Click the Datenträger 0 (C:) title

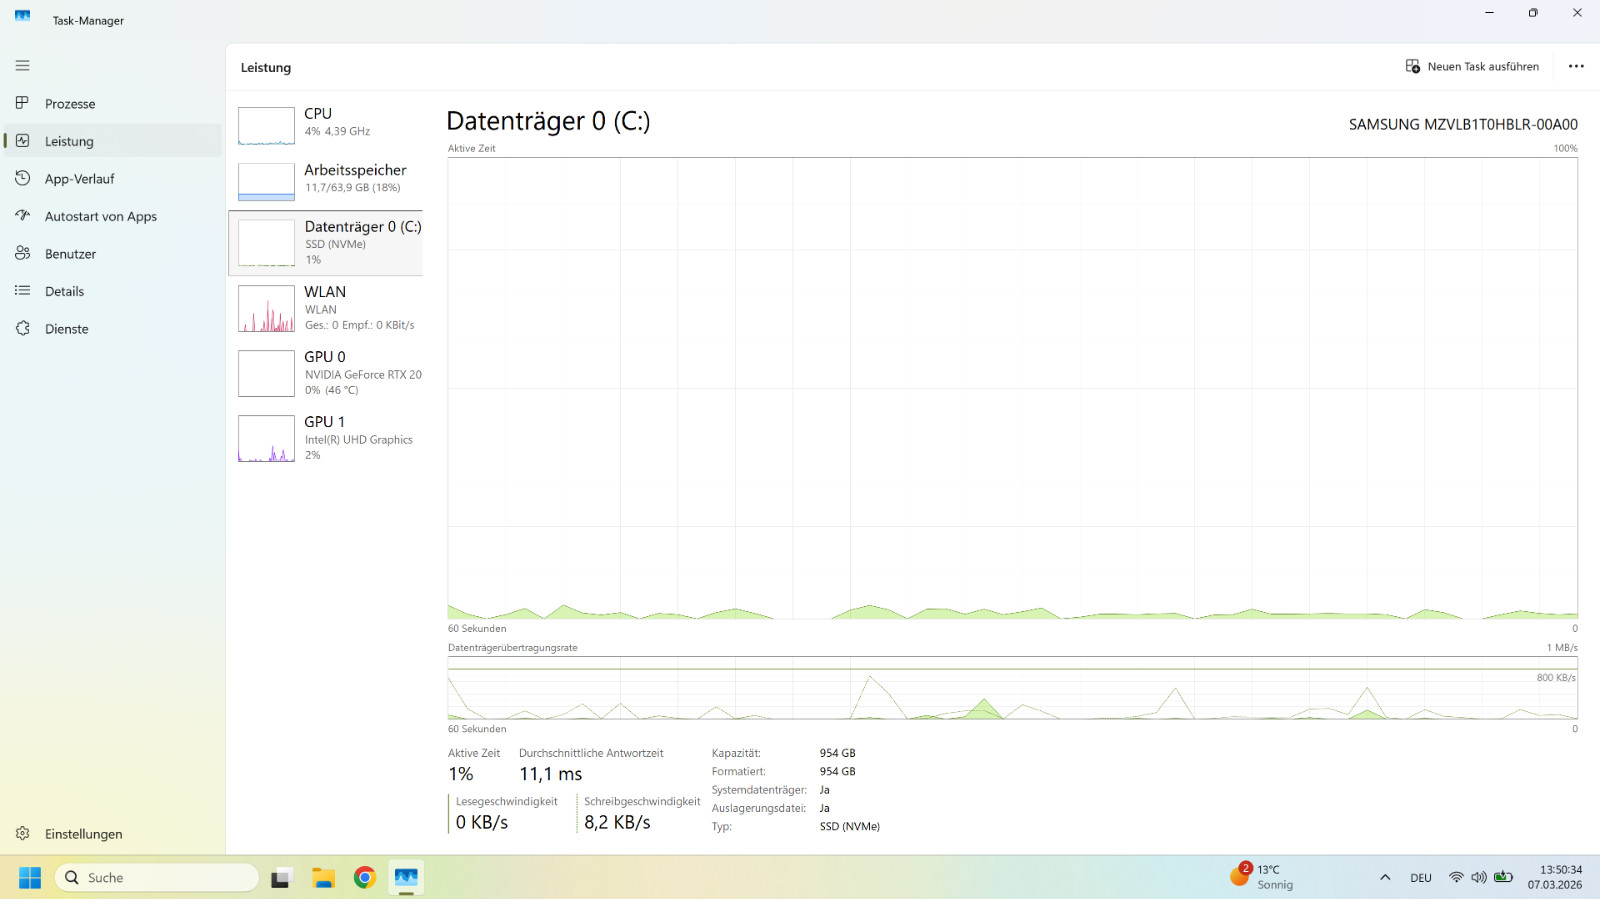pyautogui.click(x=548, y=121)
